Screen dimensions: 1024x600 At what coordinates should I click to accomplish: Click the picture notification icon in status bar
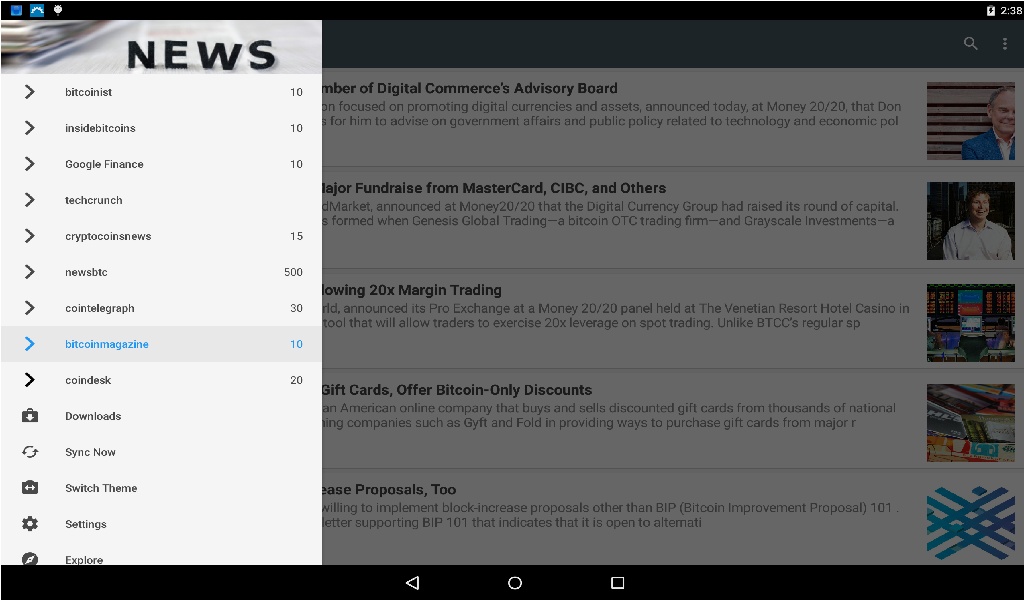[37, 10]
